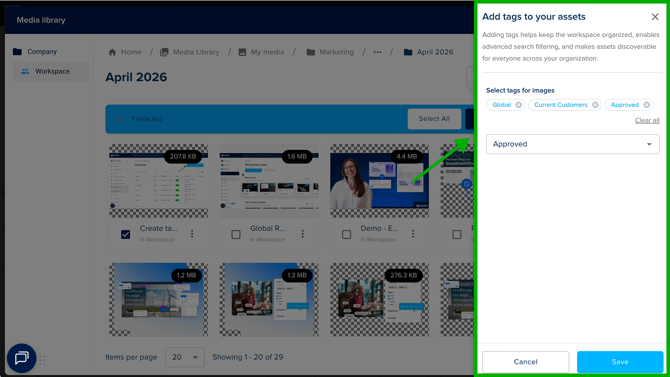Remove the Current Customers tag chip
Image resolution: width=670 pixels, height=377 pixels.
coord(595,105)
